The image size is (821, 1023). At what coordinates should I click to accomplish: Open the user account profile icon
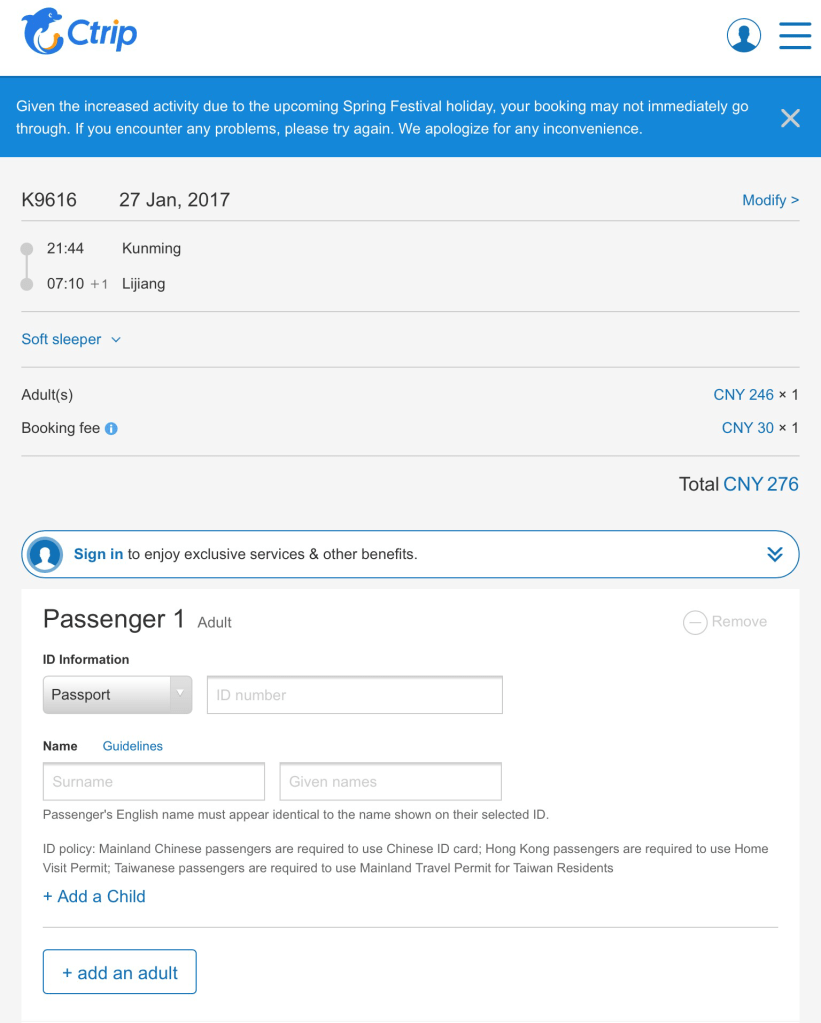[743, 35]
